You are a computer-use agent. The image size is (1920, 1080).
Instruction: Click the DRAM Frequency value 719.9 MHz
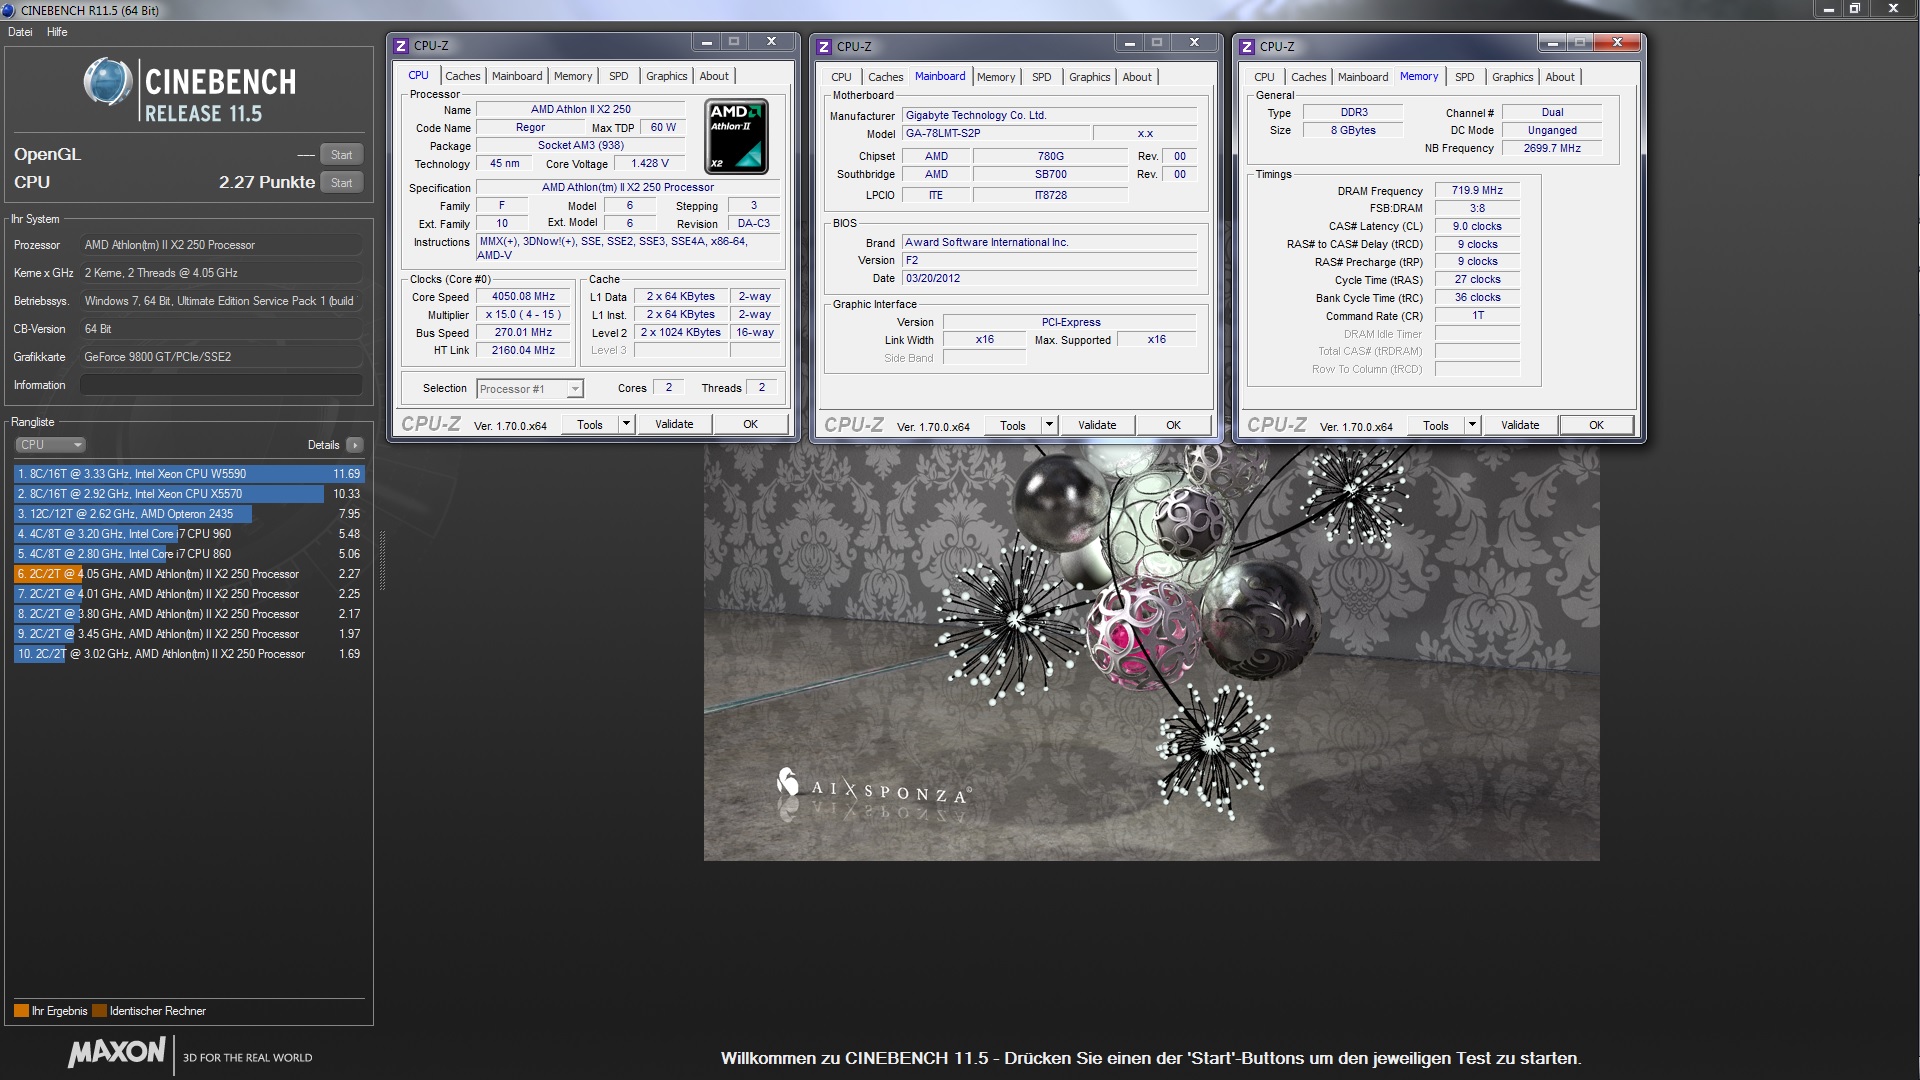click(x=1477, y=190)
